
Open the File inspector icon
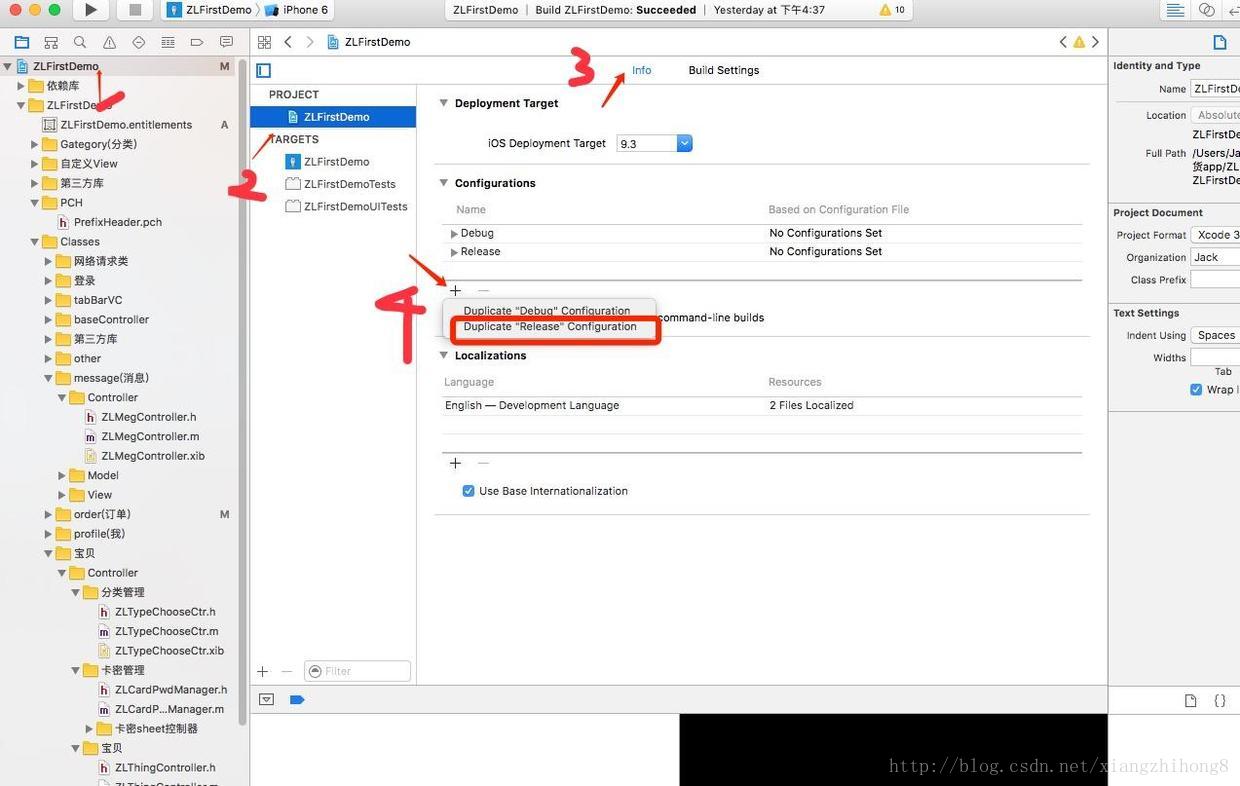coord(1219,42)
